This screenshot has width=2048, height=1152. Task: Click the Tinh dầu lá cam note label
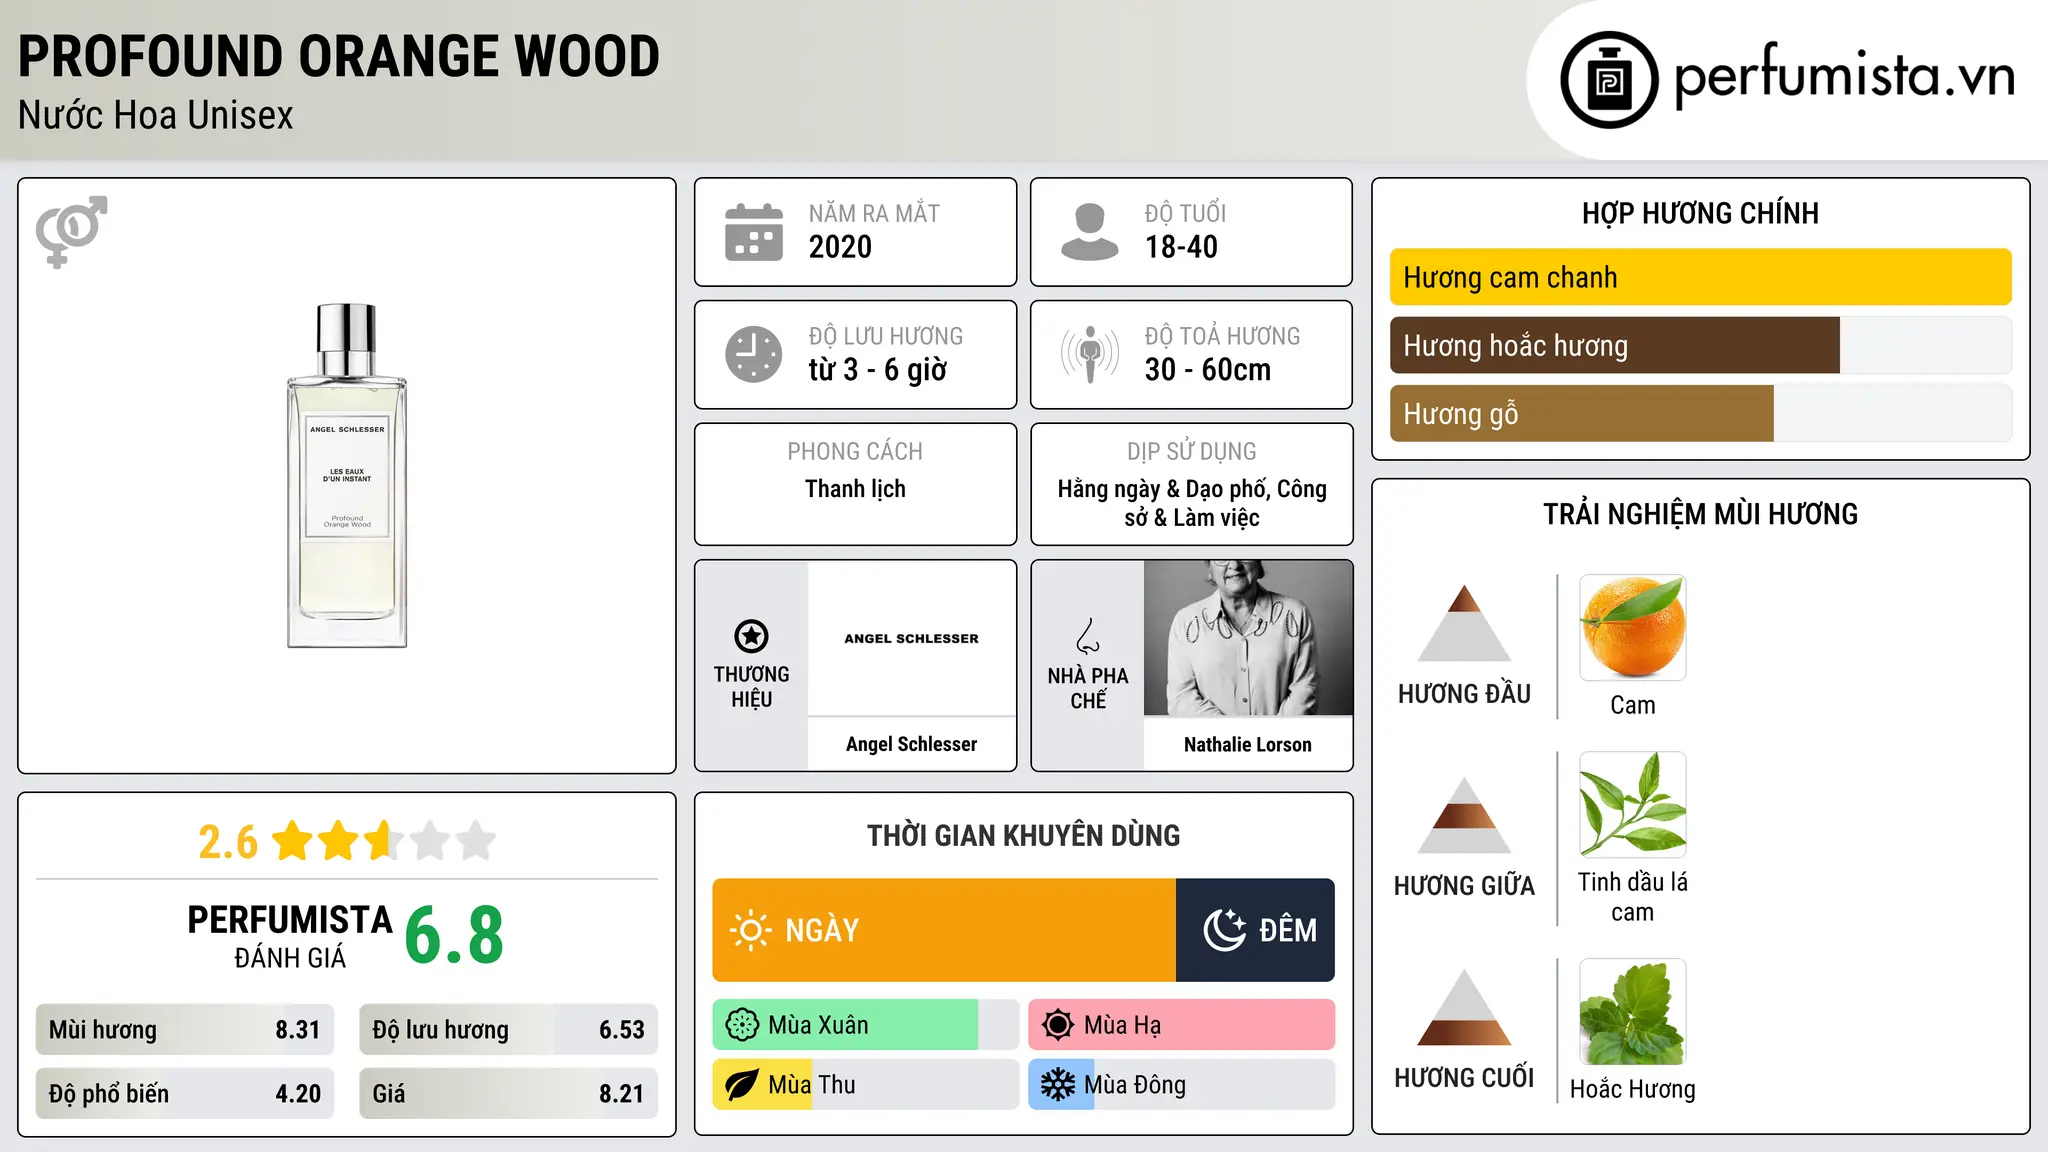click(1632, 897)
